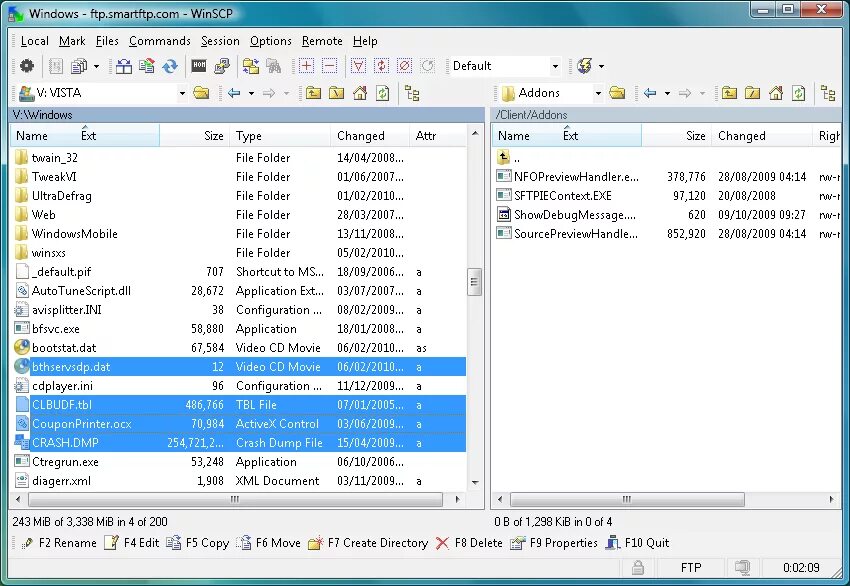Go back in local panel history
Screen dimensions: 850x586
234,93
